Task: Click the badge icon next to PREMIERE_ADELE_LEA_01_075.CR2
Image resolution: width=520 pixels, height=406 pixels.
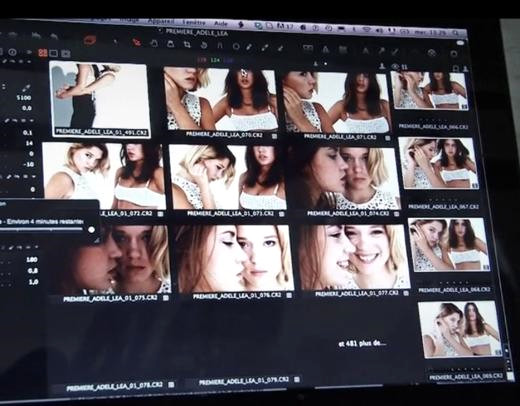Action: pos(165,298)
